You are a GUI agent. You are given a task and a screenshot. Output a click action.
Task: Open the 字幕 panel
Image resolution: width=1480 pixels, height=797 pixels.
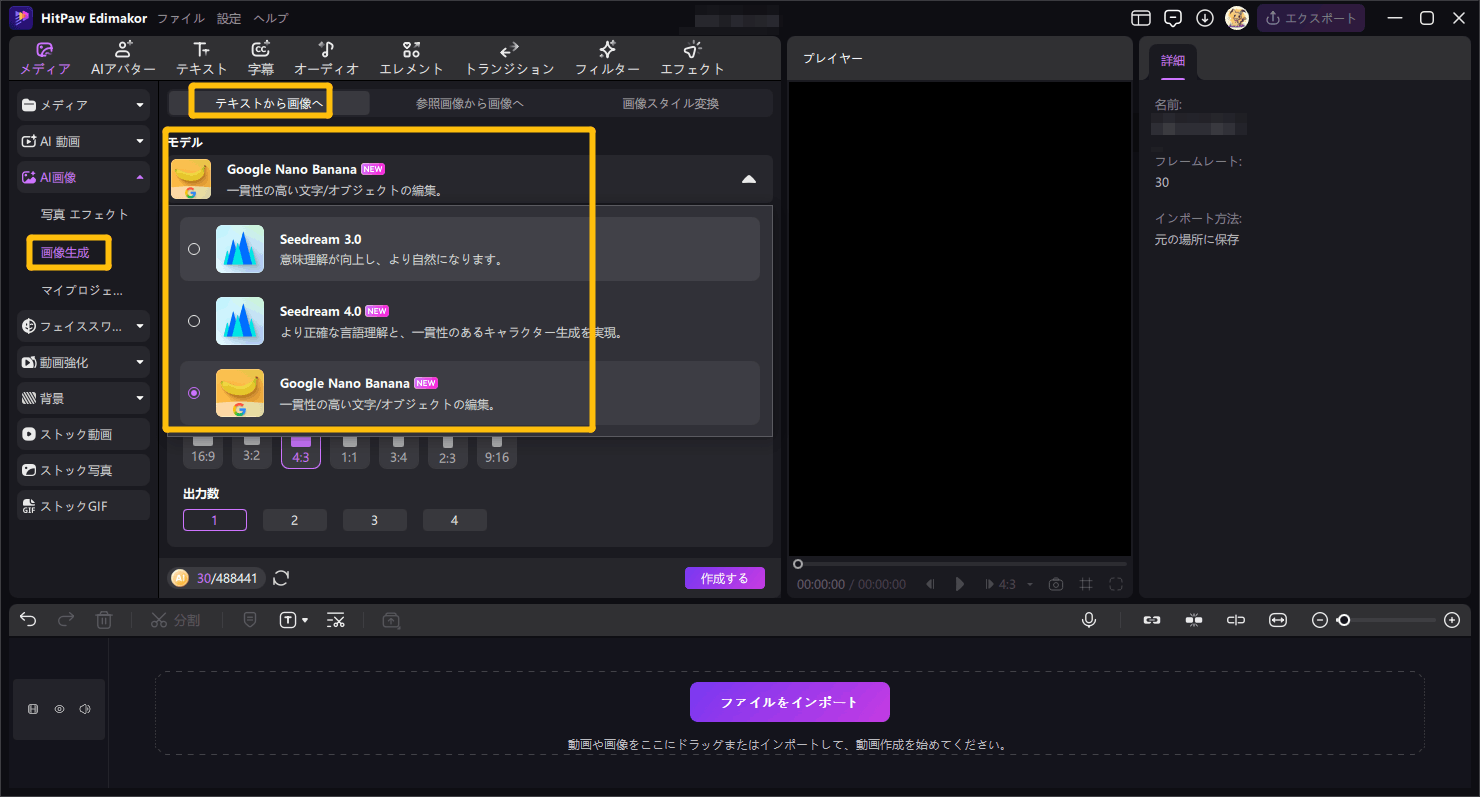pyautogui.click(x=260, y=57)
